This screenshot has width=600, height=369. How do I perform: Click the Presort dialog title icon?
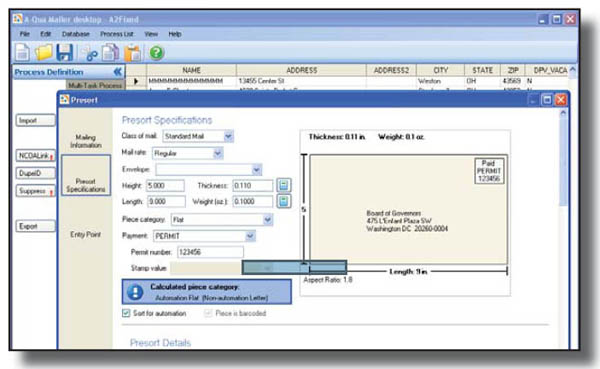64,100
